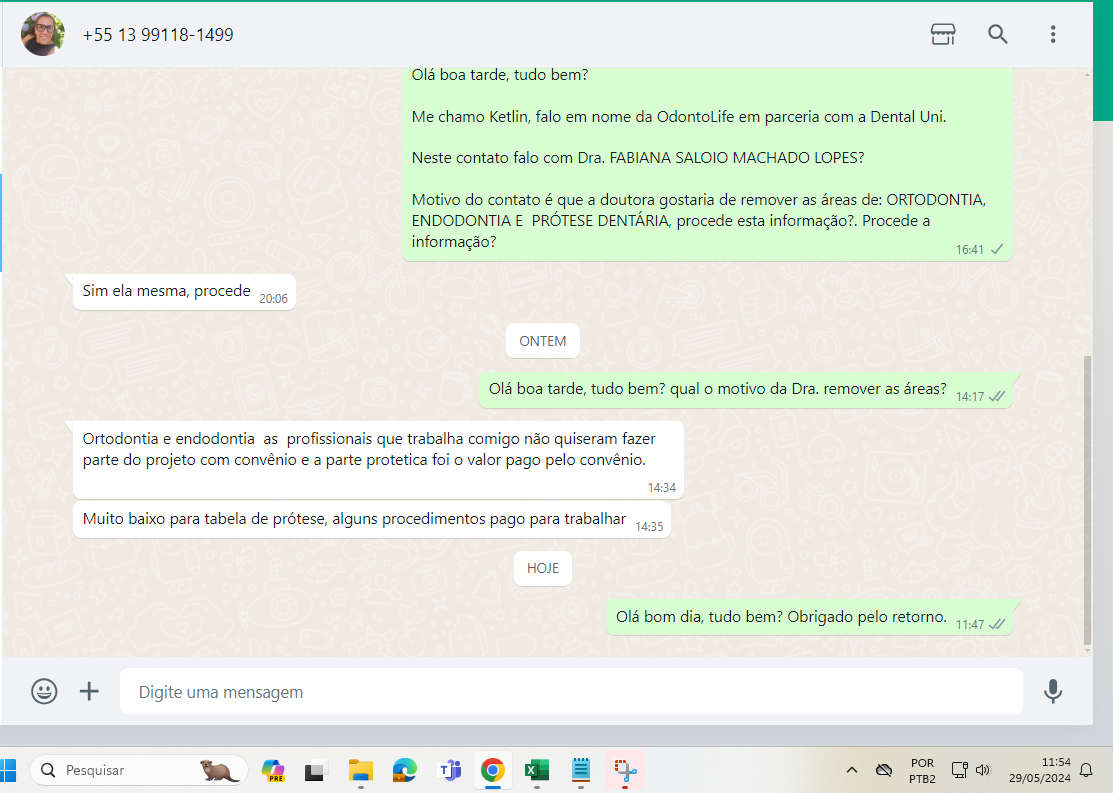Viewport: 1113px width, 793px height.
Task: Open Microsoft Edge from the taskbar
Action: 405,770
